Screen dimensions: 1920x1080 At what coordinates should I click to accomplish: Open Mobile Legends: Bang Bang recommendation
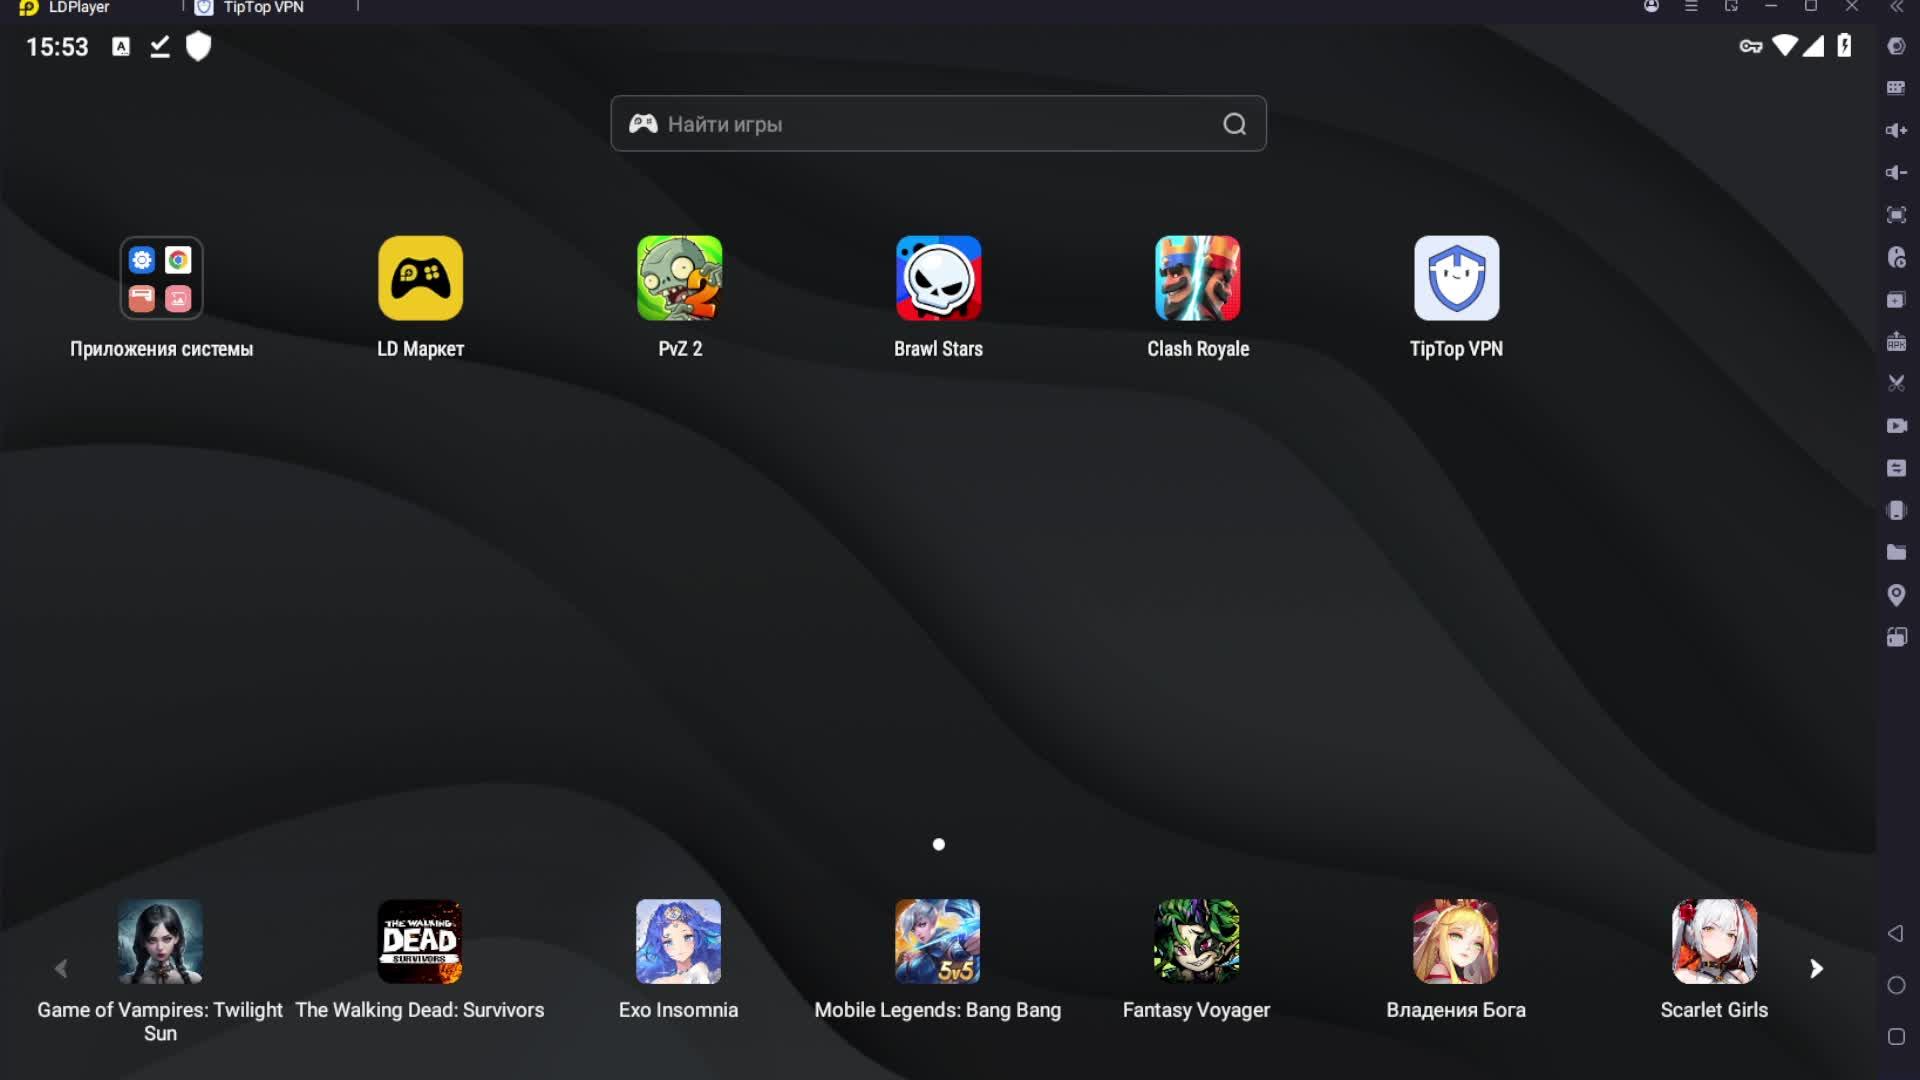click(937, 941)
